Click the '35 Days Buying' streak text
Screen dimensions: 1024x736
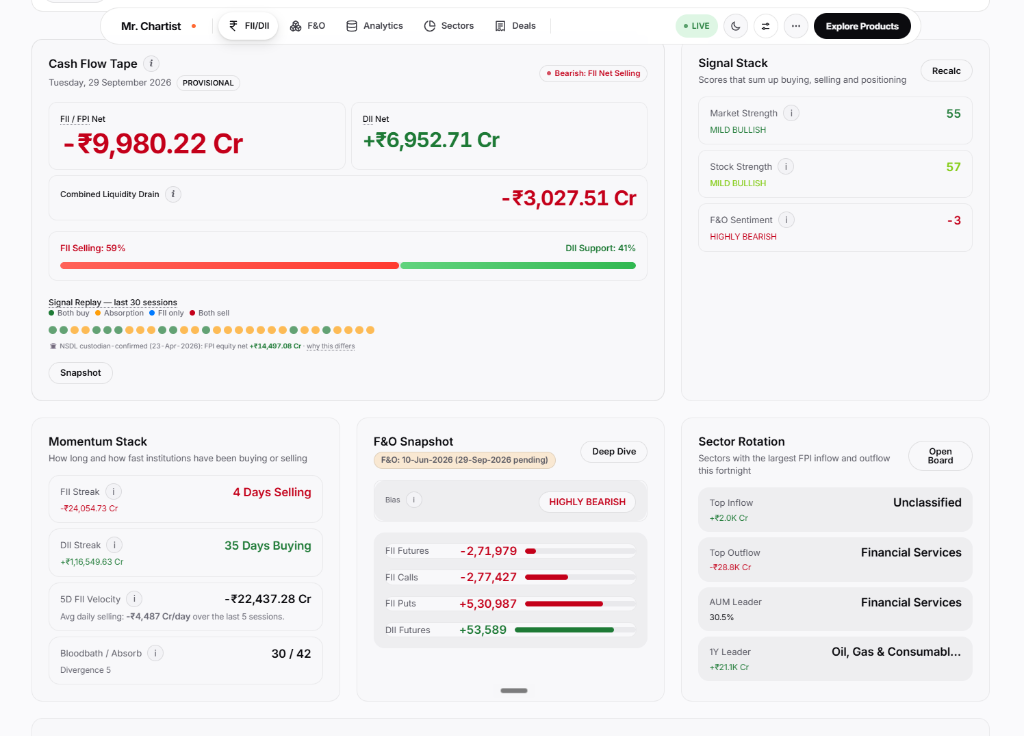pos(268,546)
